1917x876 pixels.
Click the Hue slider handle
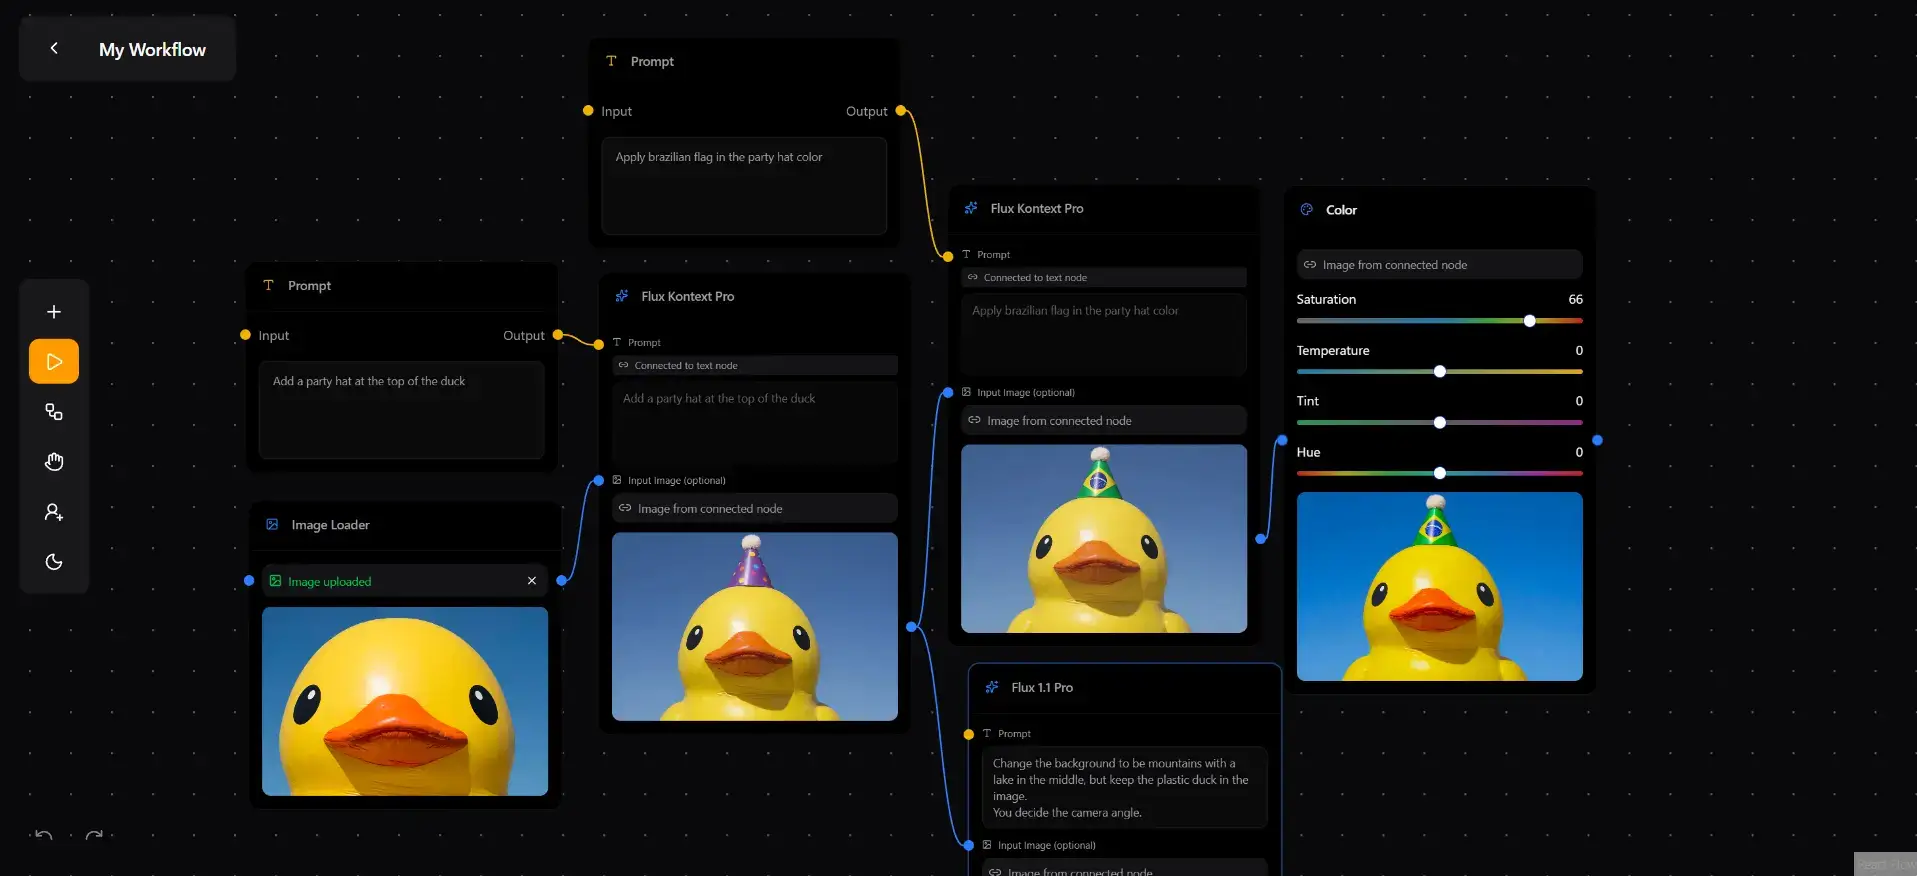1440,473
